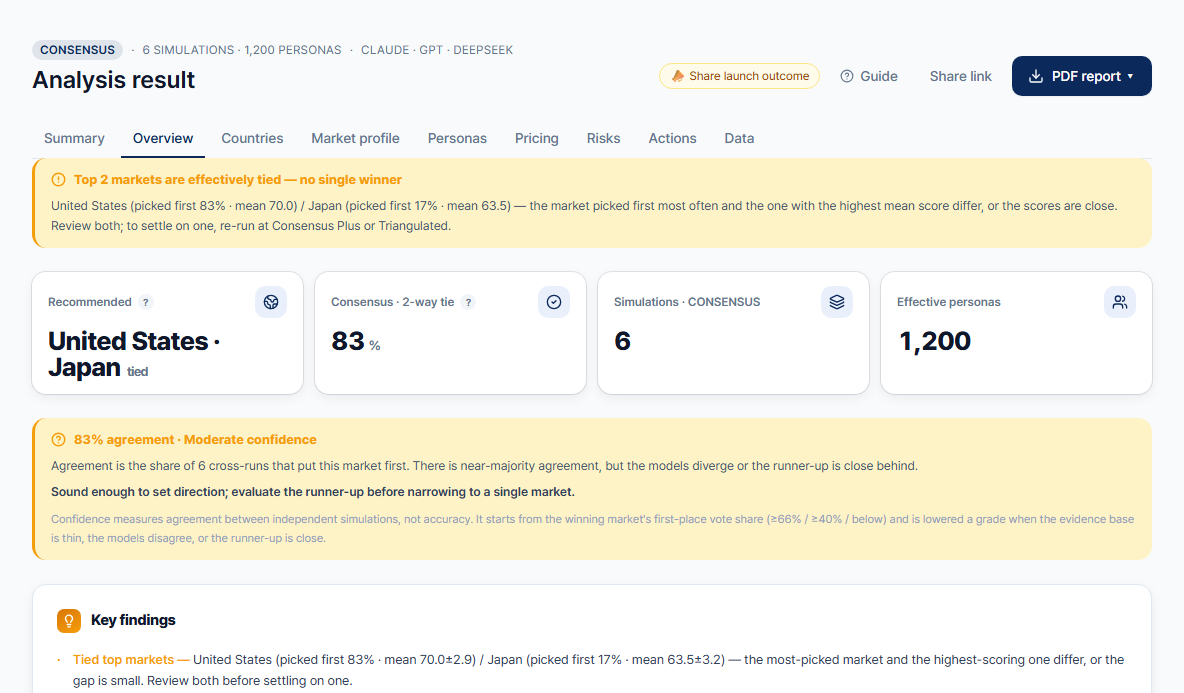1184x693 pixels.
Task: Click the 'Key findings' section heading
Action: 133,620
